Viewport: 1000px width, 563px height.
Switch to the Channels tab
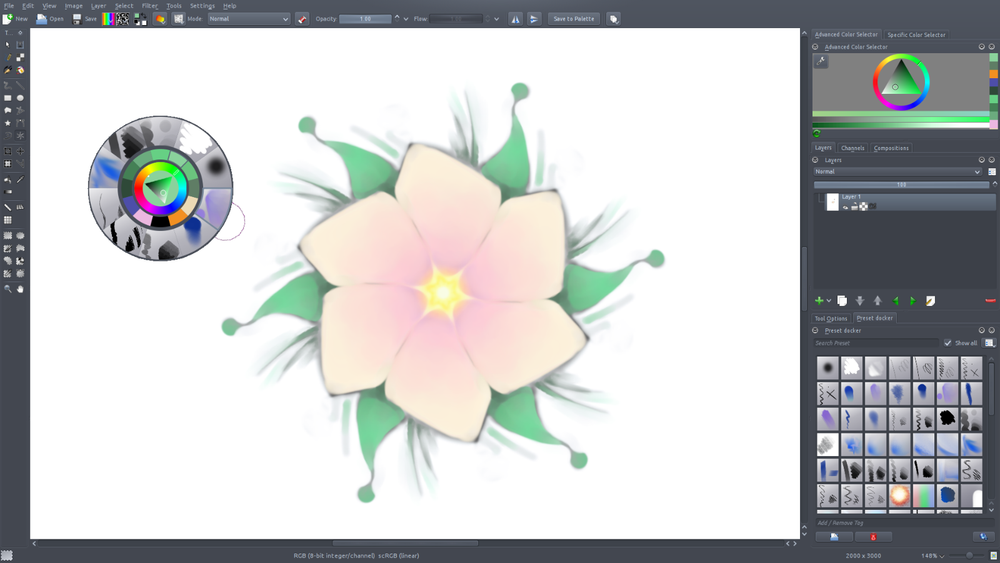pos(852,148)
